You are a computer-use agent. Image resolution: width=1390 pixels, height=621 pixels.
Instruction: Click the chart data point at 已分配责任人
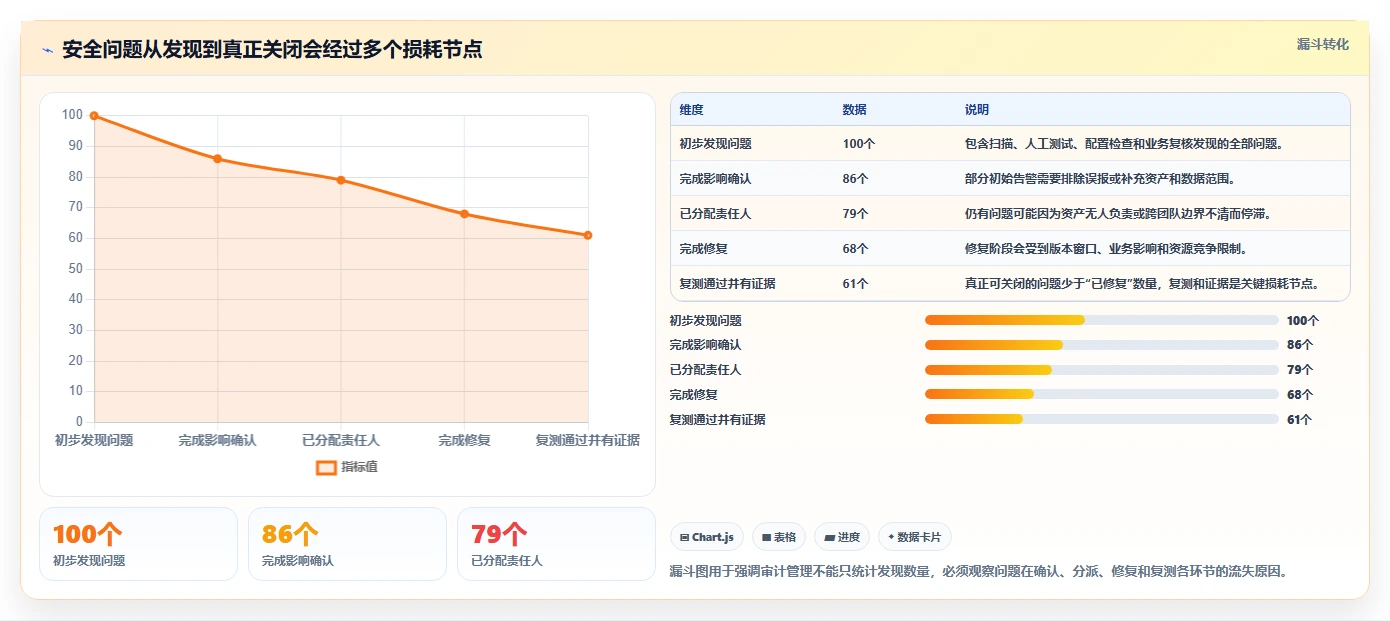pos(341,180)
